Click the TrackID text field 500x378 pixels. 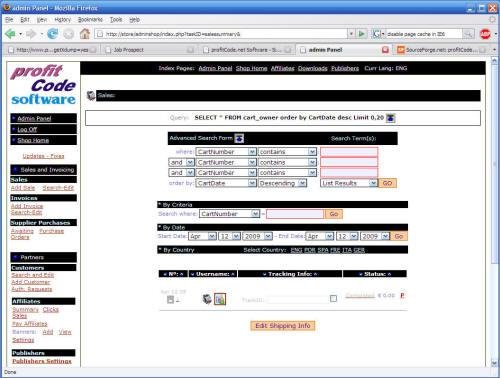(298, 299)
